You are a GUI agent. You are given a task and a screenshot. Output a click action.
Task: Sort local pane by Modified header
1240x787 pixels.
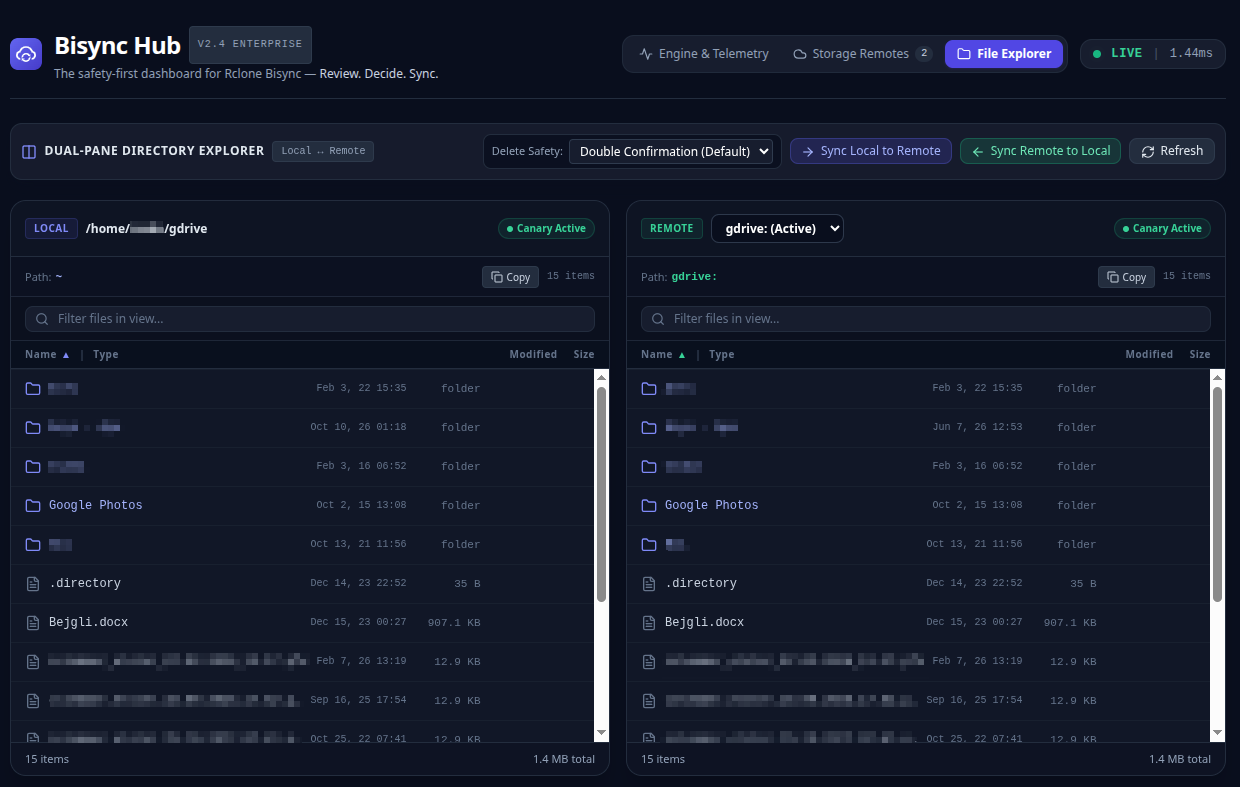533,355
